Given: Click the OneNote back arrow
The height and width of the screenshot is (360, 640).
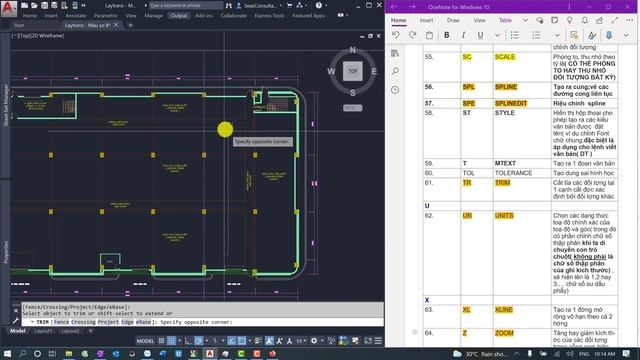Looking at the screenshot, I should (394, 7).
